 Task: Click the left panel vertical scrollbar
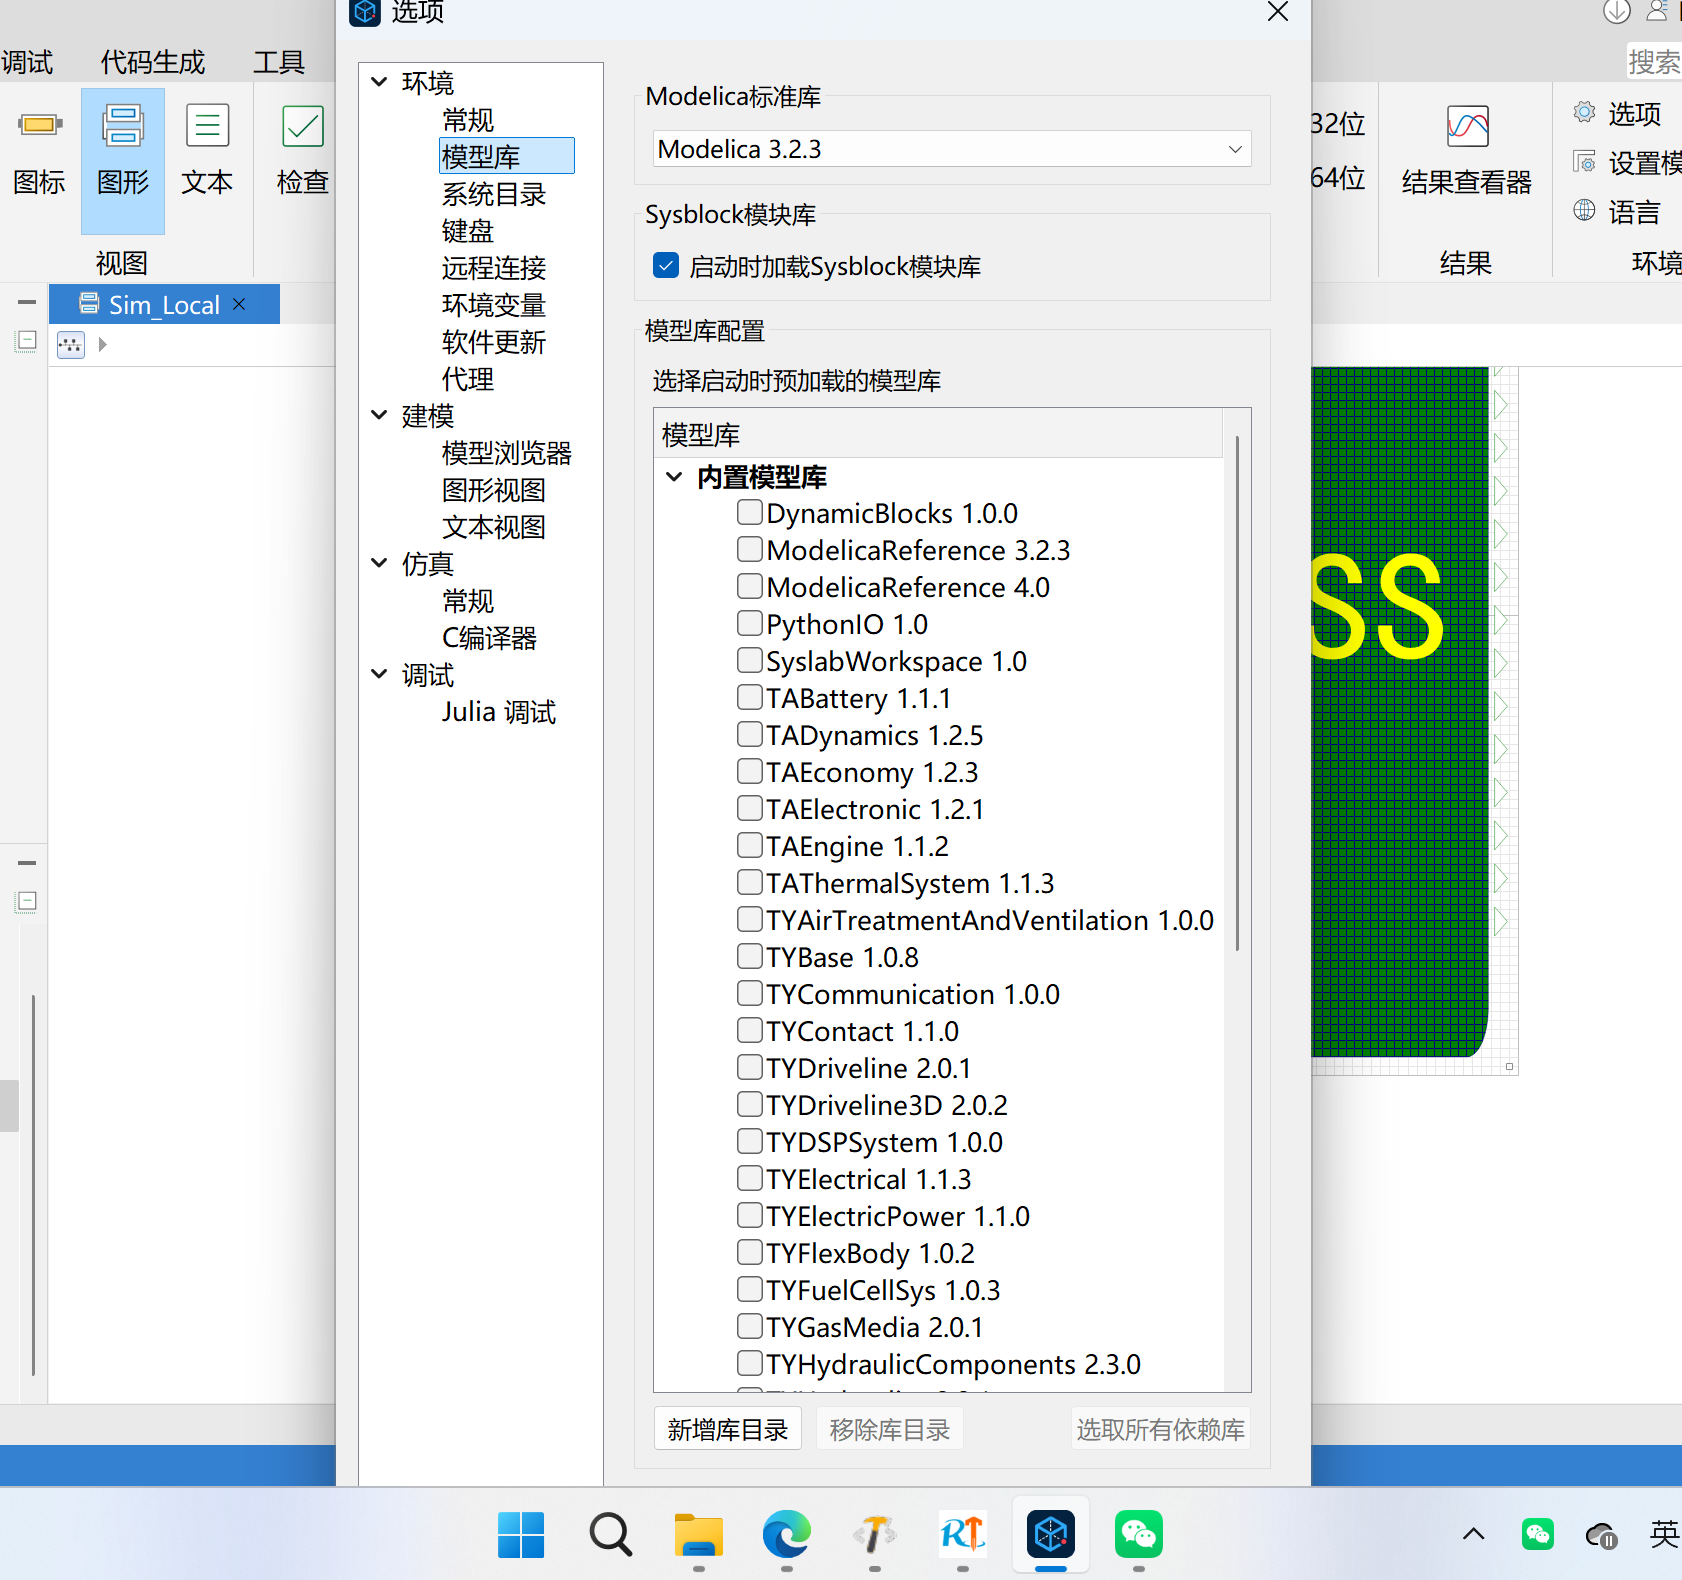click(x=34, y=1185)
